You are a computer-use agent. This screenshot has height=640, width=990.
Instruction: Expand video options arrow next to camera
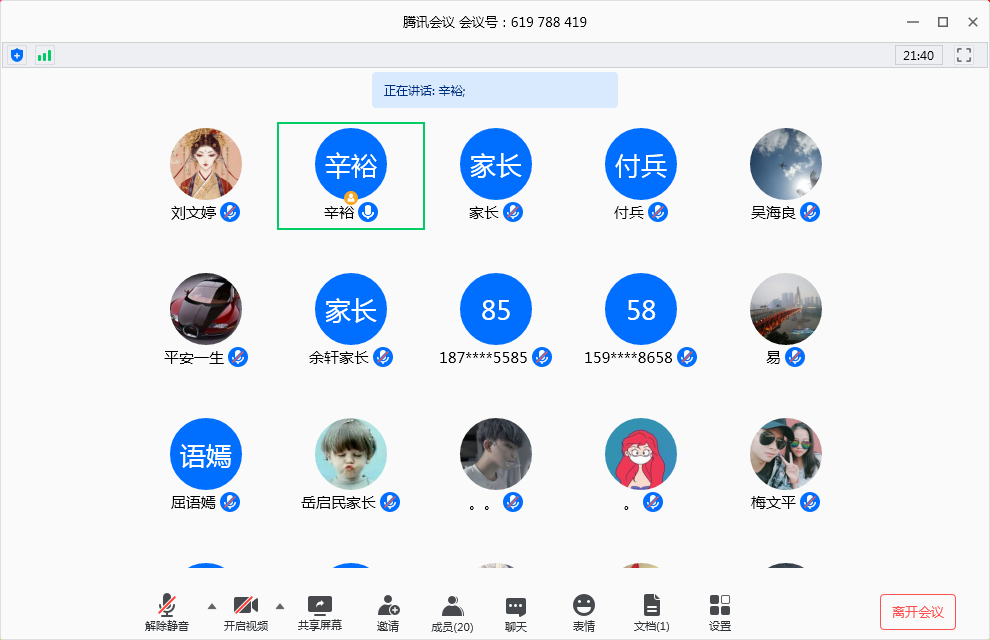(280, 606)
